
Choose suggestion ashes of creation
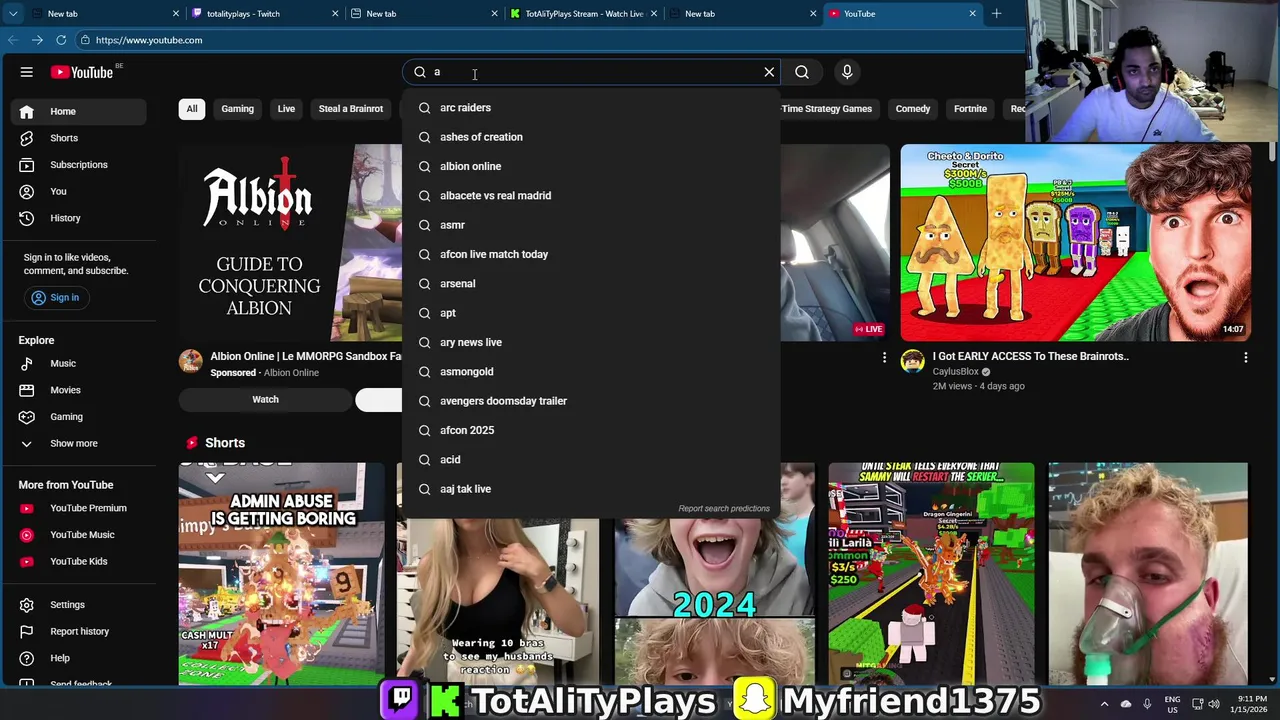coord(590,137)
